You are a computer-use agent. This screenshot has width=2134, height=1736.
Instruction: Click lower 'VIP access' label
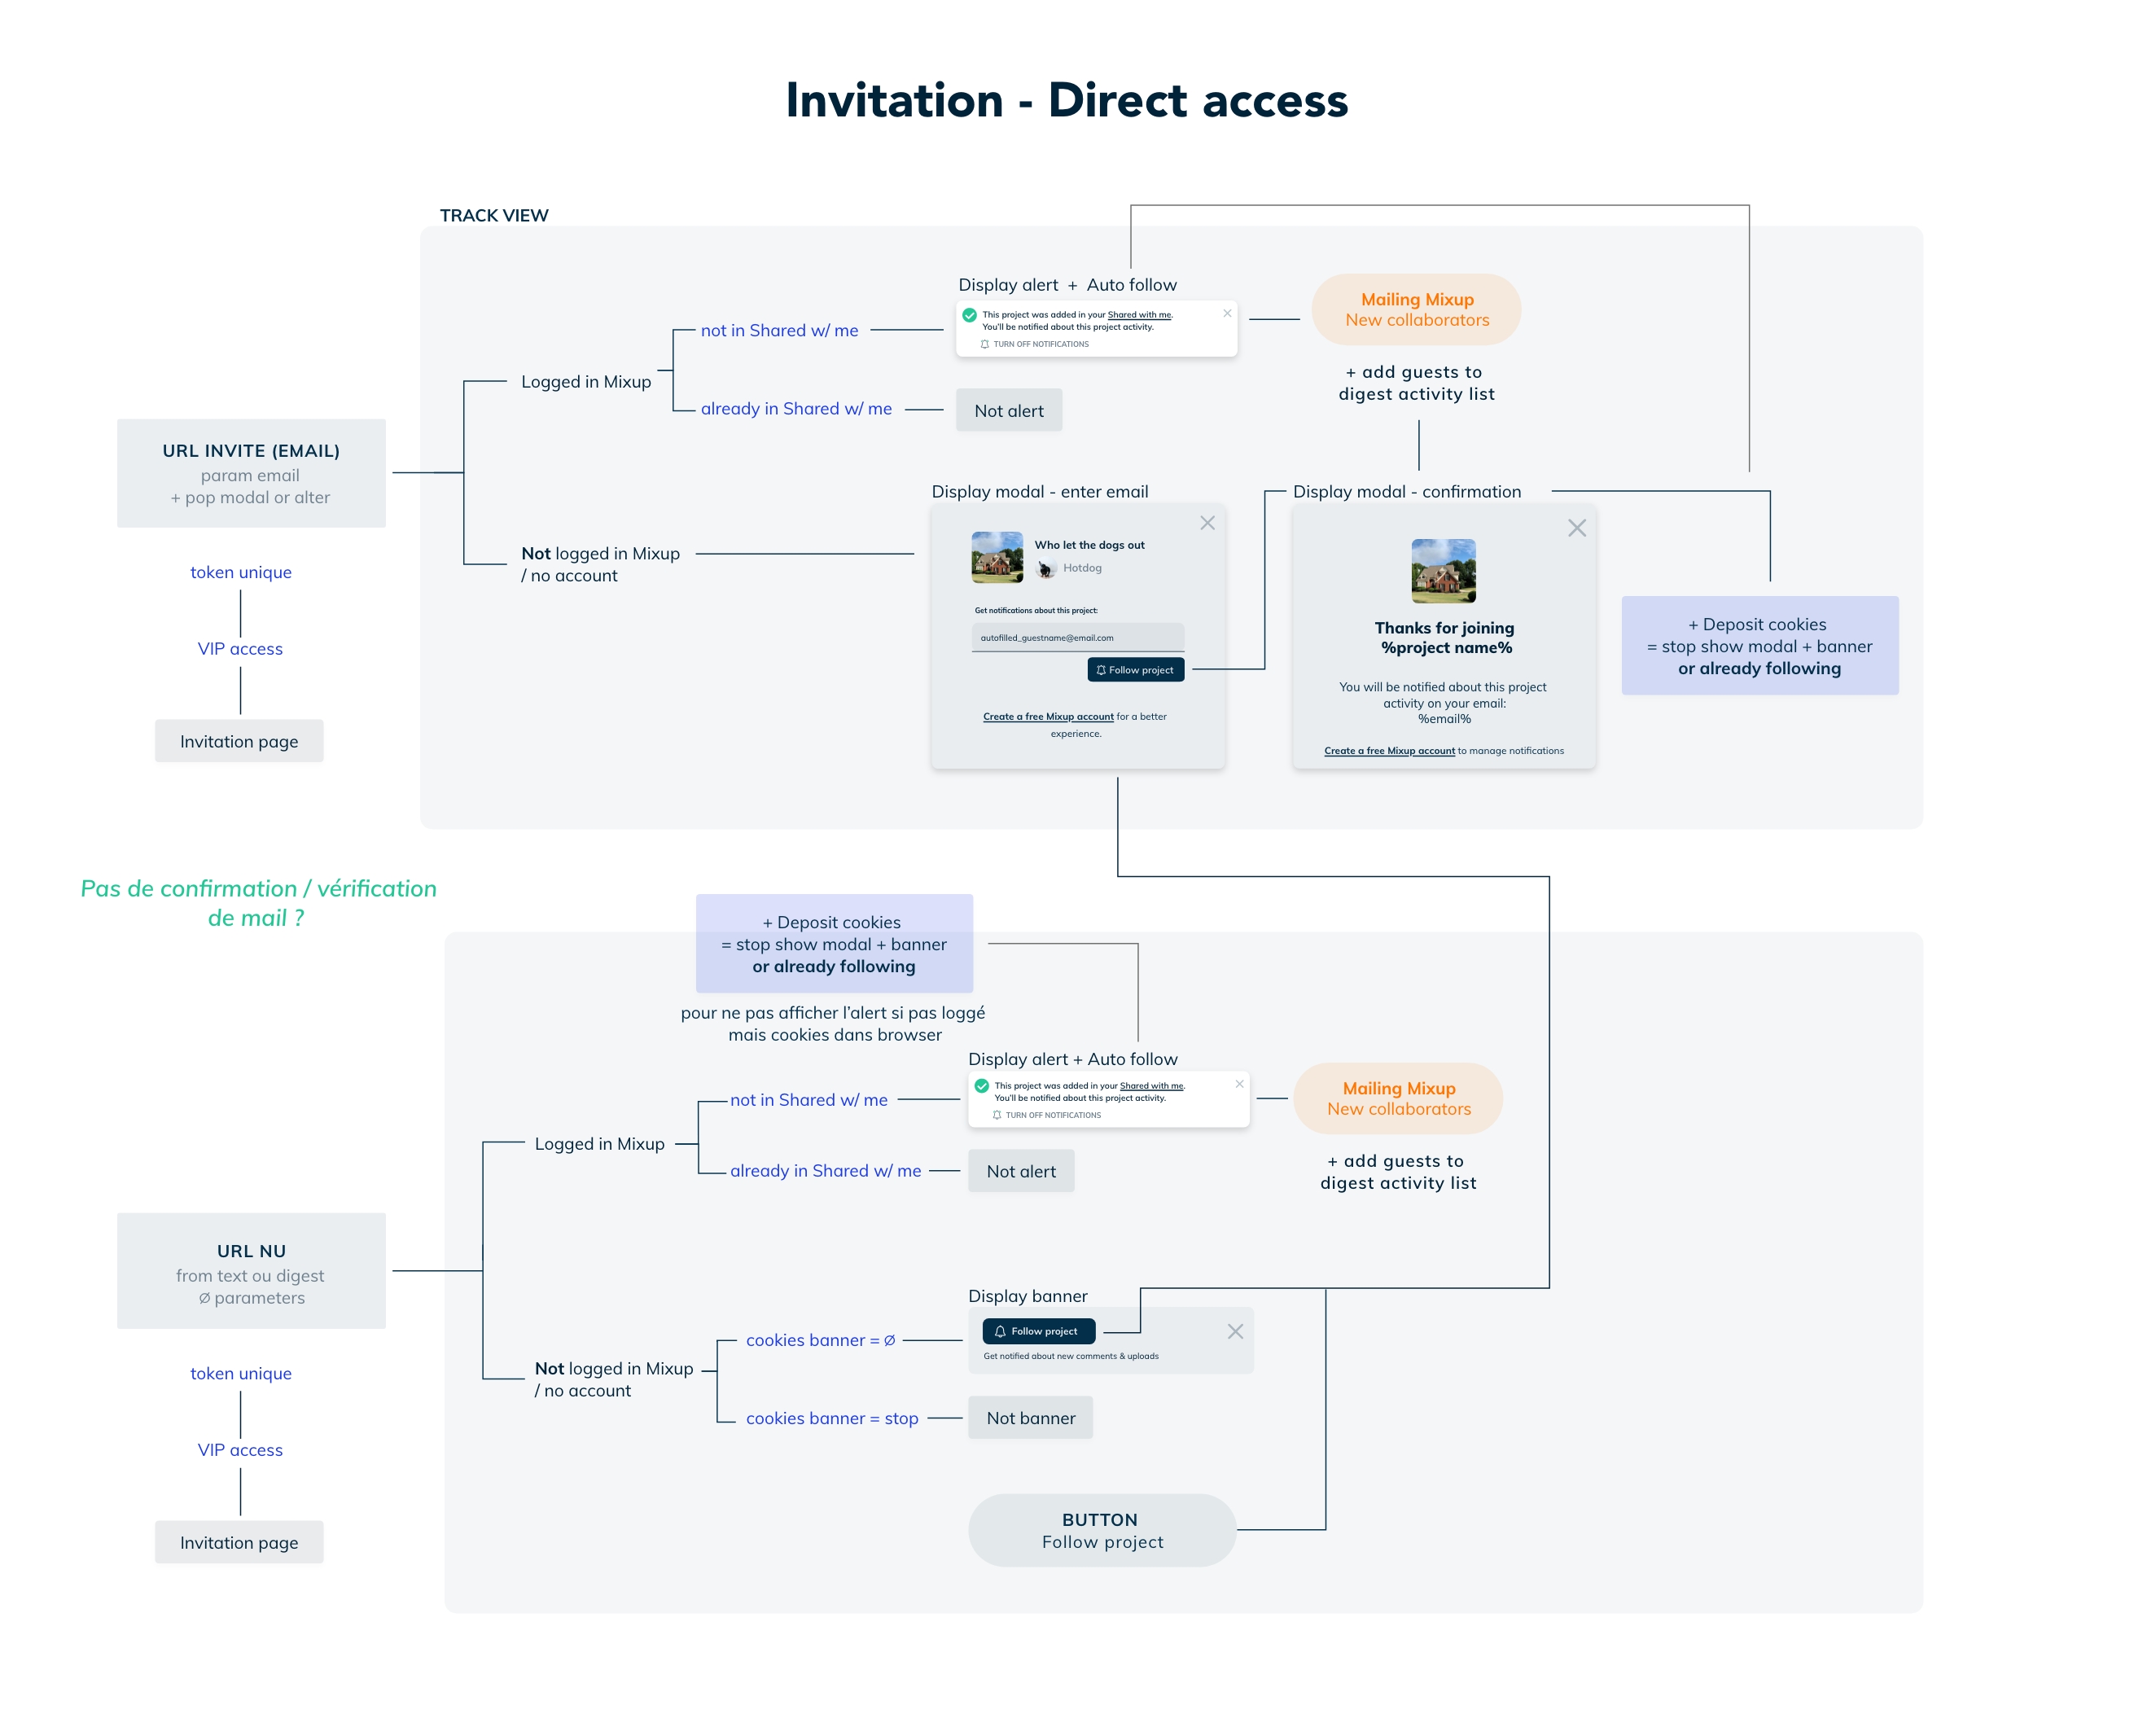tap(240, 1449)
